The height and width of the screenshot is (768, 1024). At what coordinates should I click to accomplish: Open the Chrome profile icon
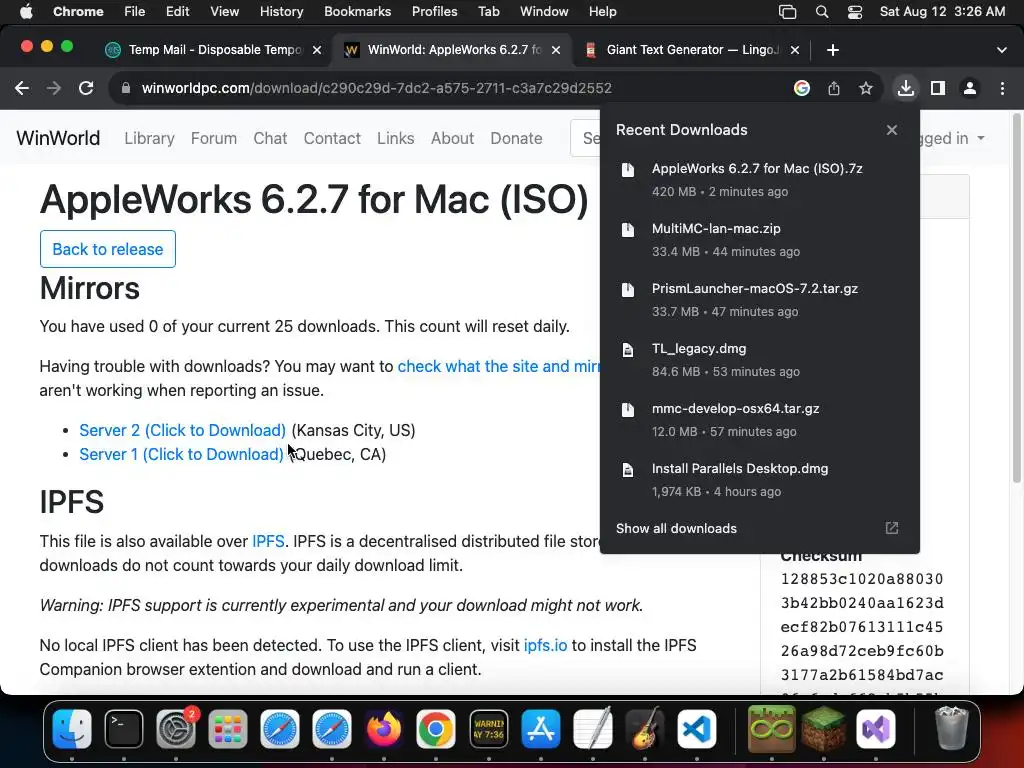click(x=970, y=88)
